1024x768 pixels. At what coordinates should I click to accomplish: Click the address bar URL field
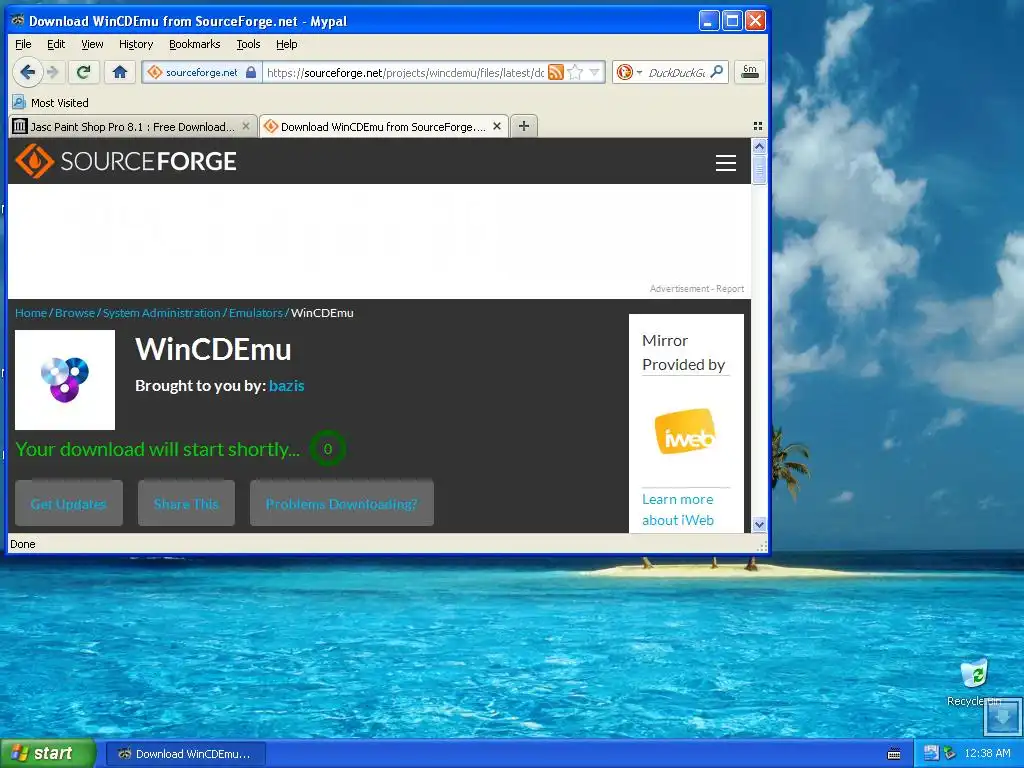(405, 72)
